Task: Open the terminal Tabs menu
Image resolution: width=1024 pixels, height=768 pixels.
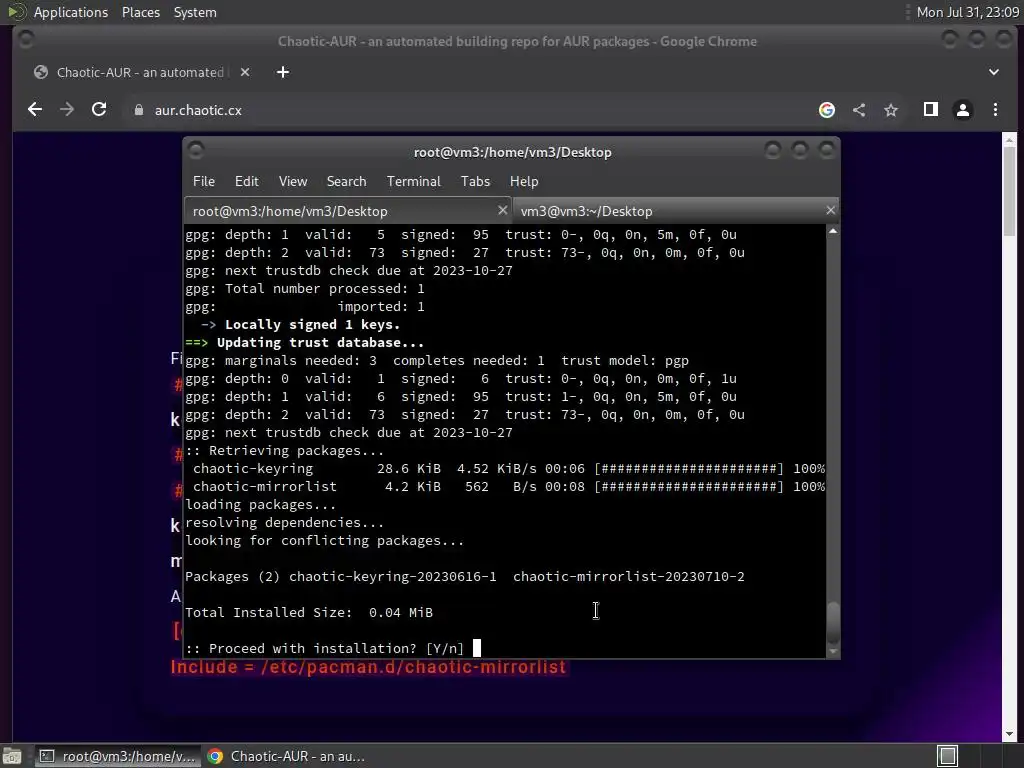Action: coord(475,181)
